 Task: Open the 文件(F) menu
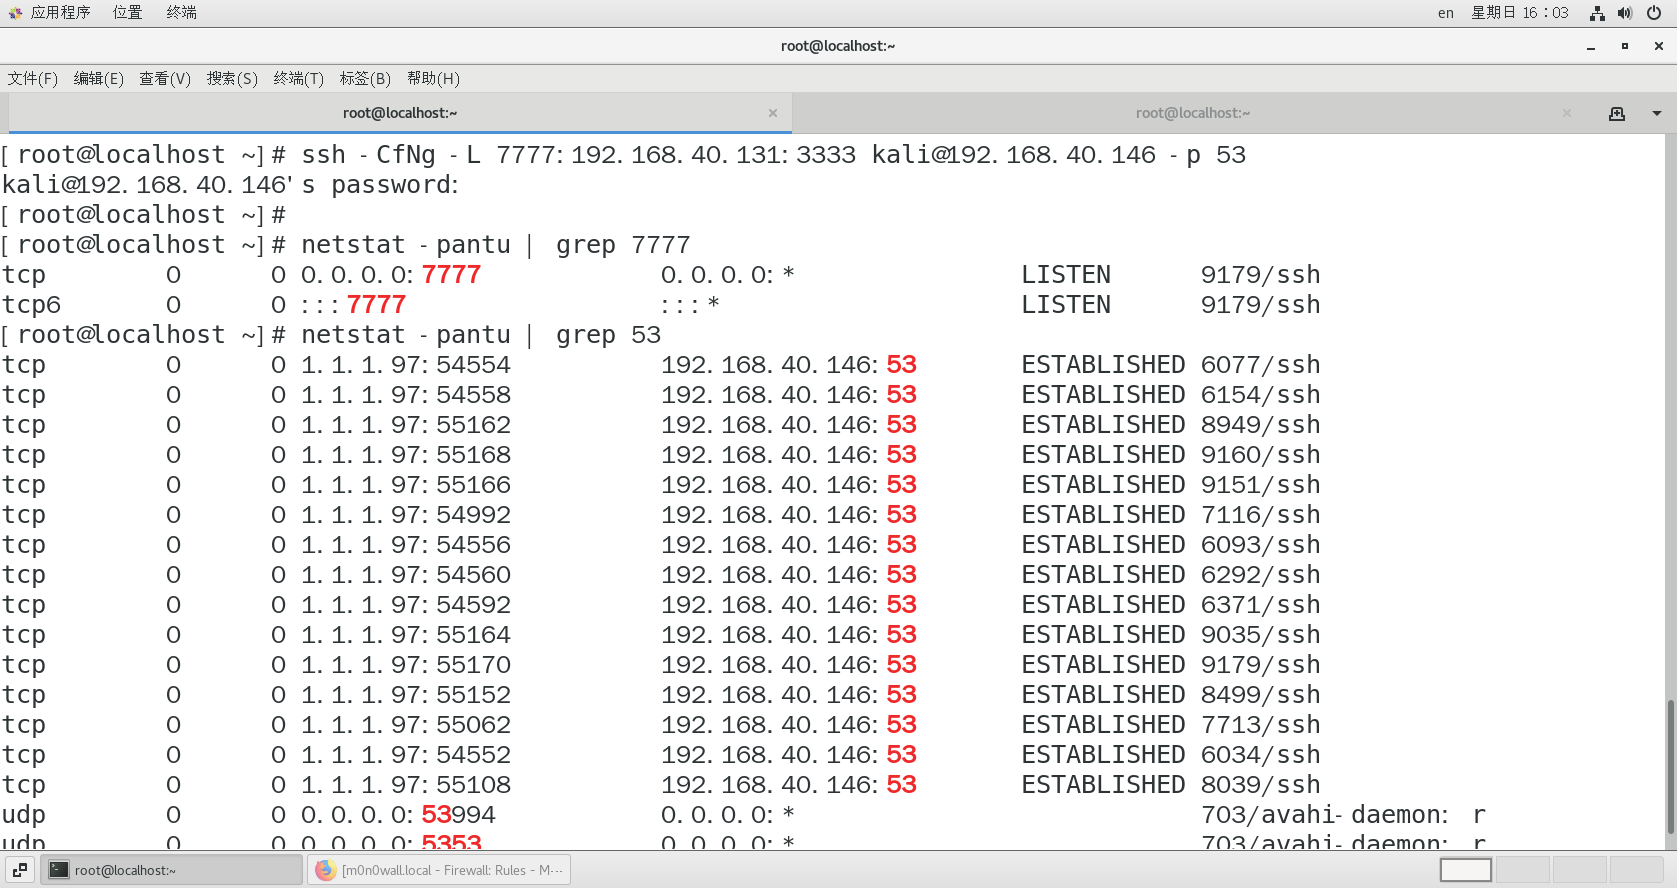(33, 79)
